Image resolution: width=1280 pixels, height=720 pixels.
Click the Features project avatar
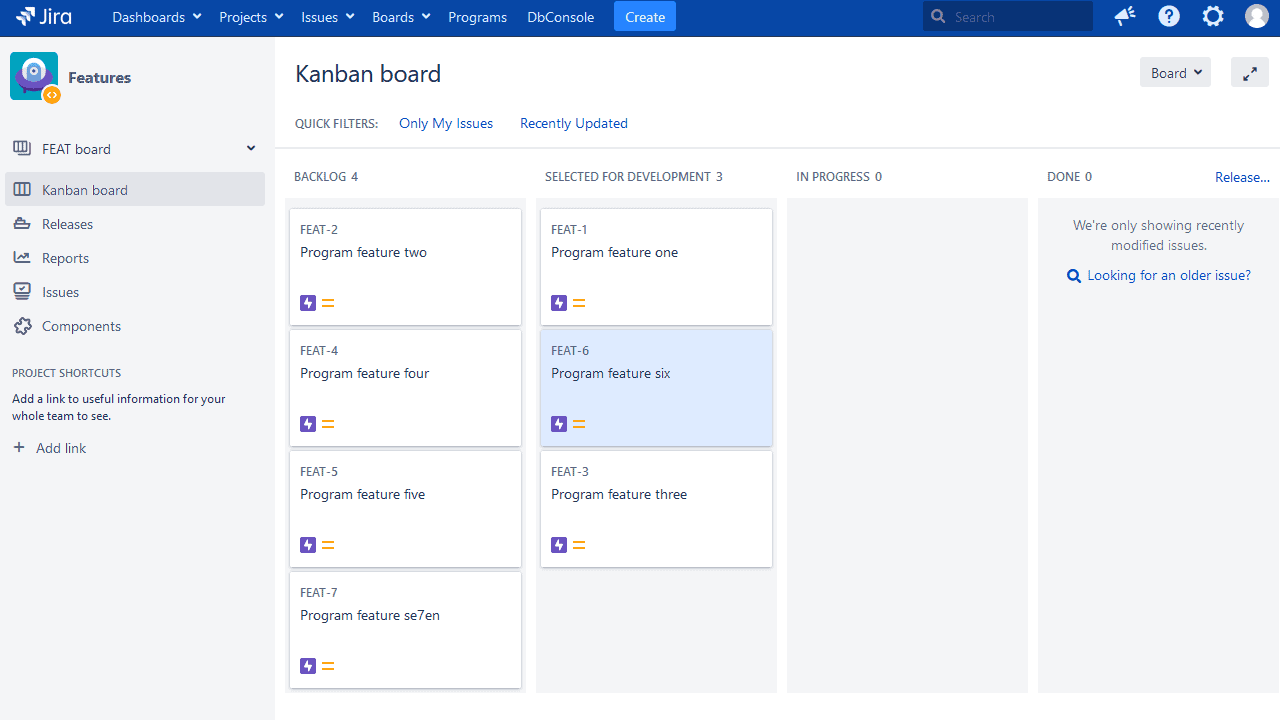click(33, 74)
